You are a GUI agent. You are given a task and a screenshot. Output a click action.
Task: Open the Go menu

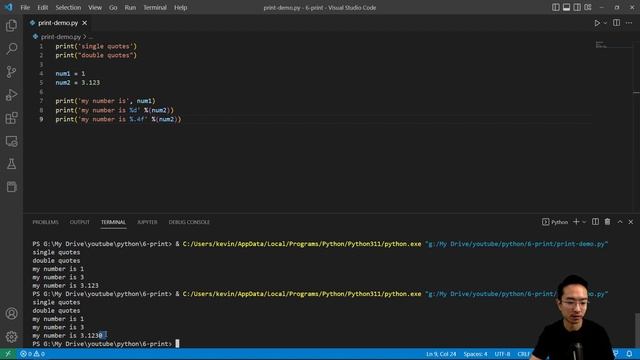[x=113, y=7]
